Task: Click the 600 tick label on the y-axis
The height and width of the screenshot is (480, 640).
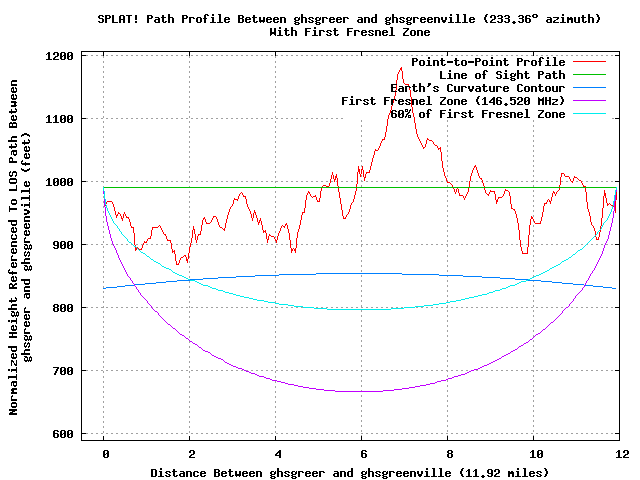Action: [x=65, y=434]
